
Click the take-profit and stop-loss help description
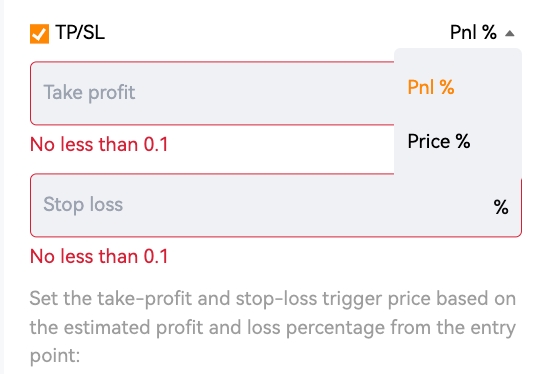tap(273, 327)
